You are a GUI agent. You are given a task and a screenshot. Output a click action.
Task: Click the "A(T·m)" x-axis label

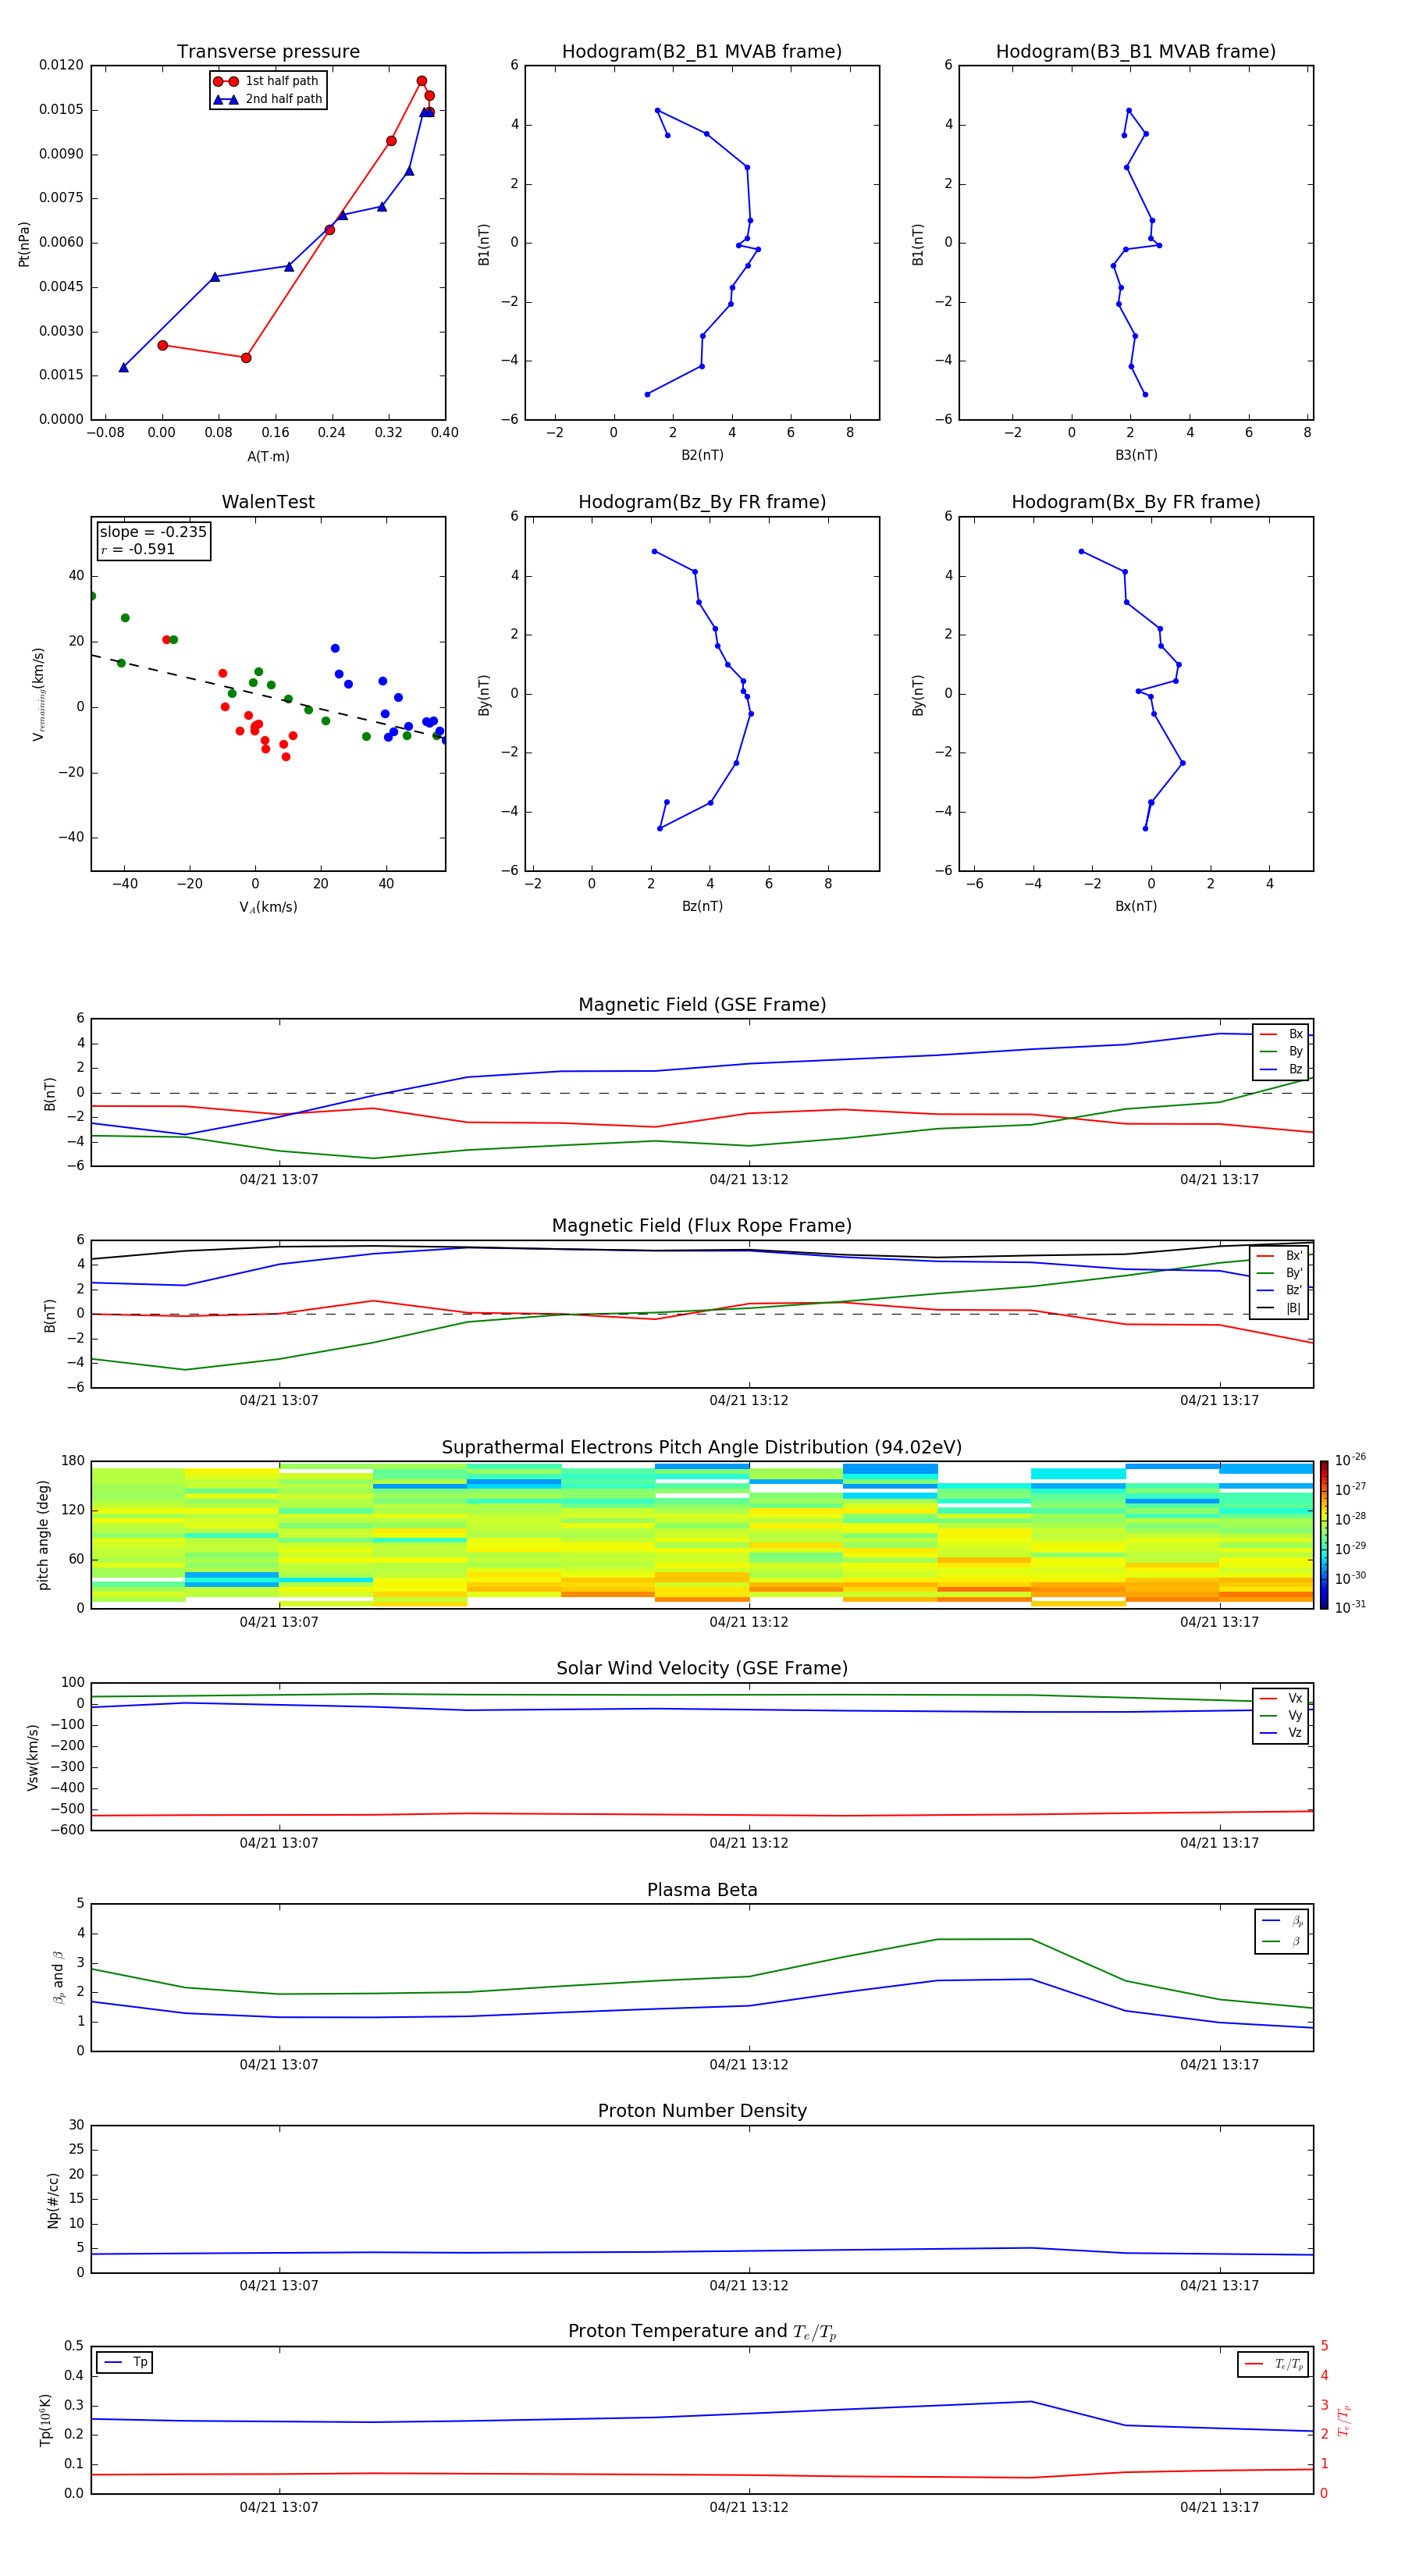pyautogui.click(x=268, y=456)
